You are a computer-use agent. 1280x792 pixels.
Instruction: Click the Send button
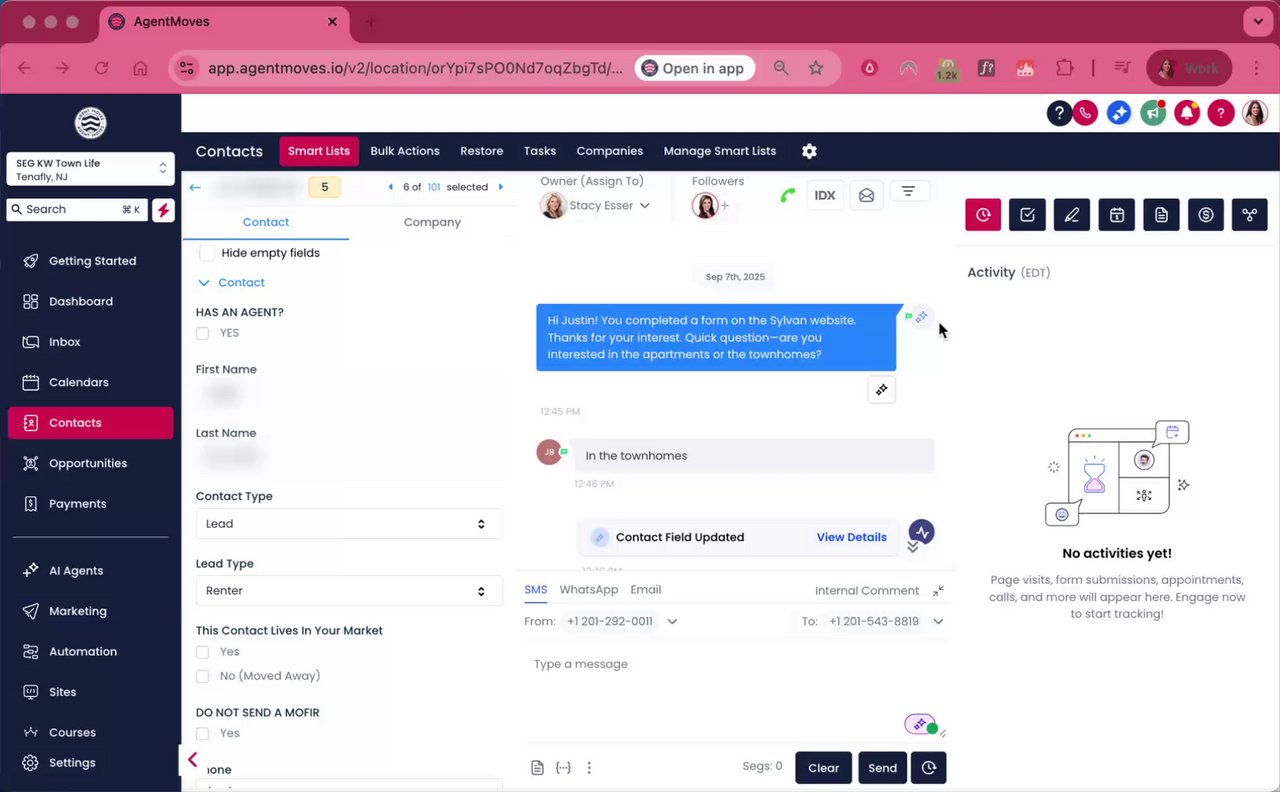[882, 768]
